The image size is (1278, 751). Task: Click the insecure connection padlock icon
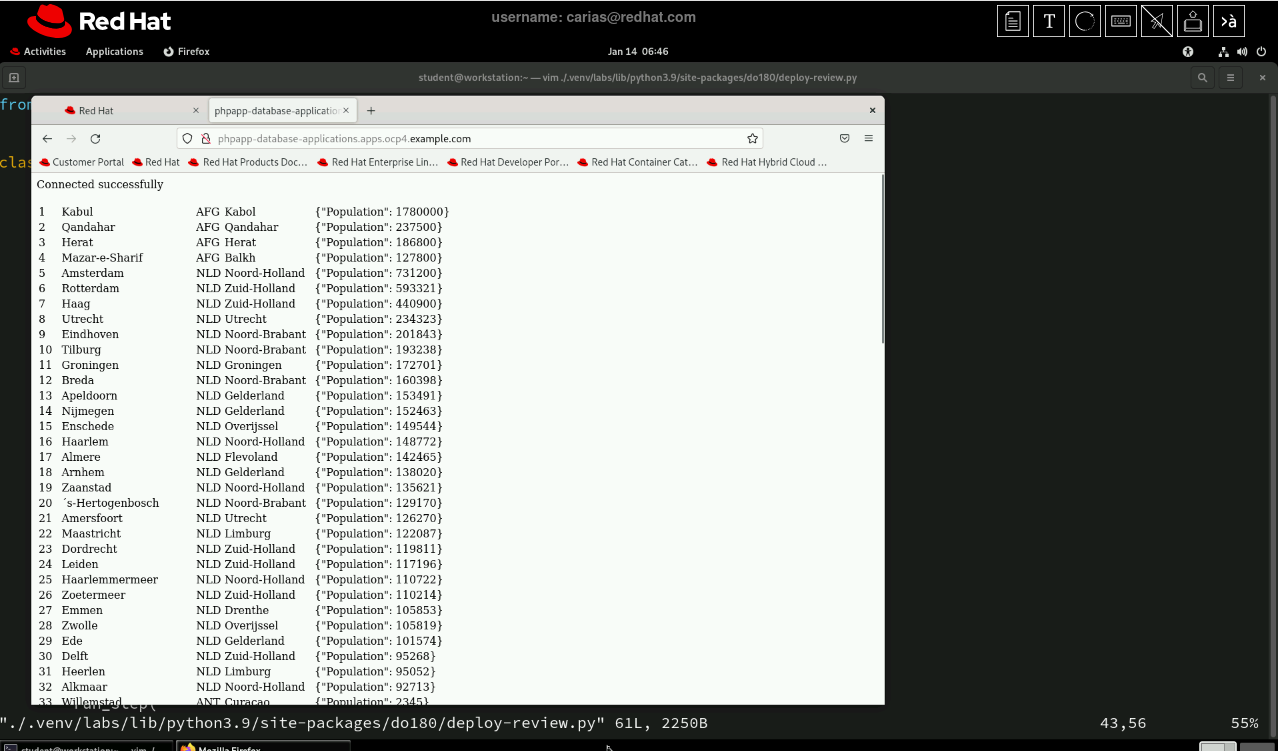coord(205,139)
